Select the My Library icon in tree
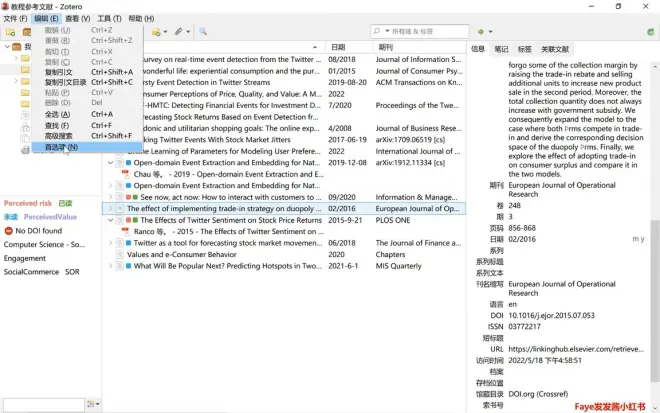The width and height of the screenshot is (660, 413). pos(17,46)
